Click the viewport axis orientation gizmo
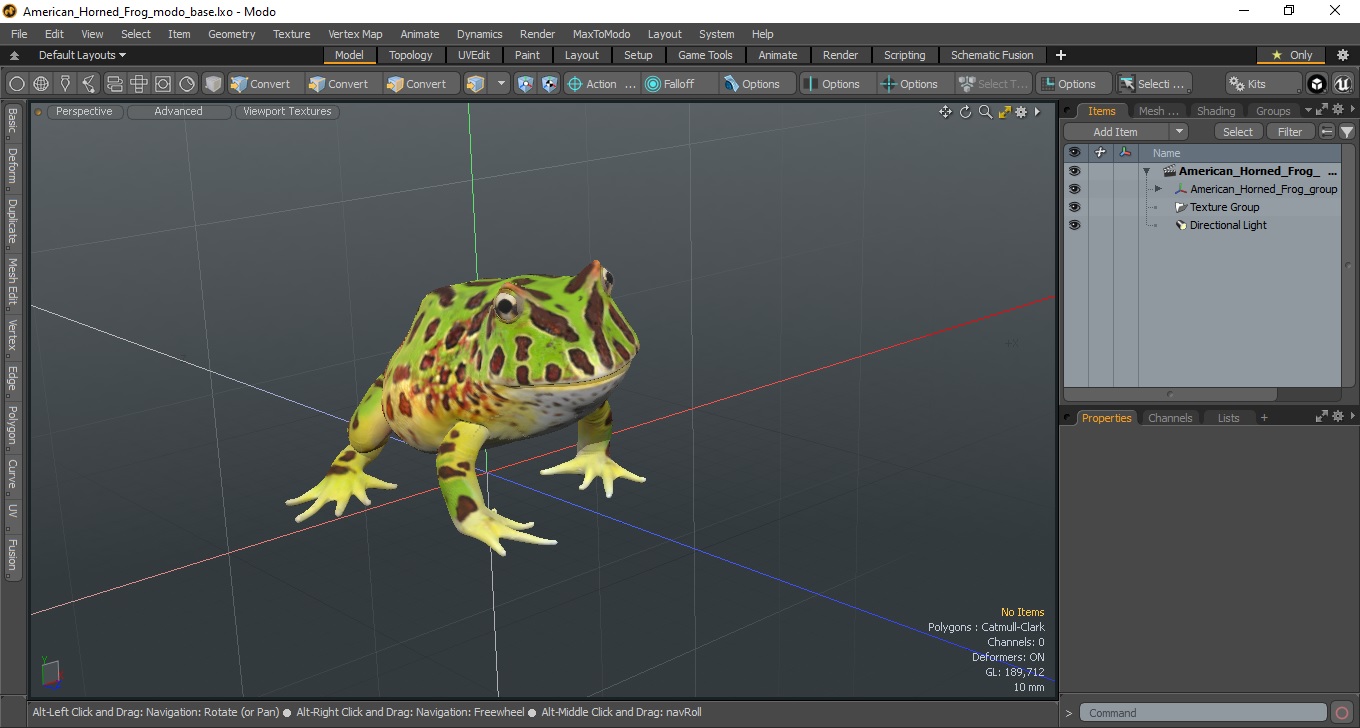 tap(51, 674)
